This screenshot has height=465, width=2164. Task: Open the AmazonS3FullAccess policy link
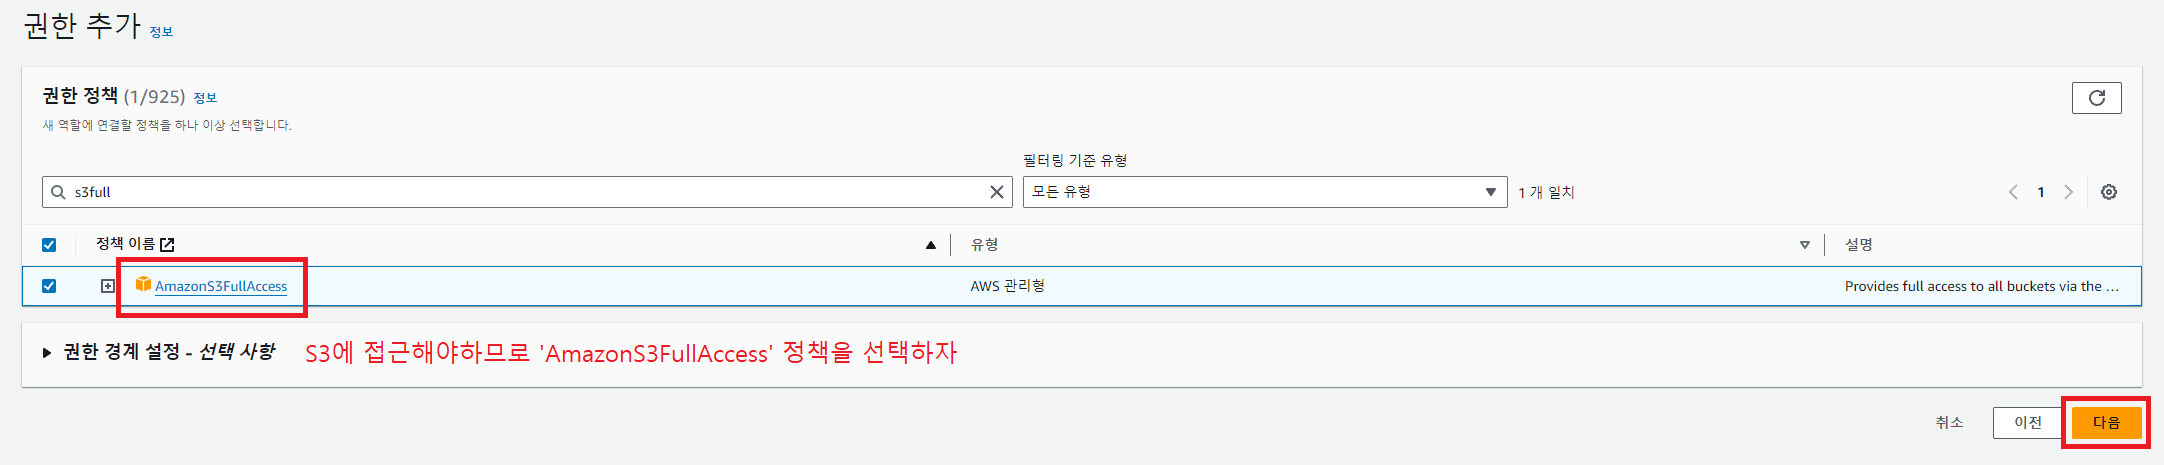pos(221,286)
